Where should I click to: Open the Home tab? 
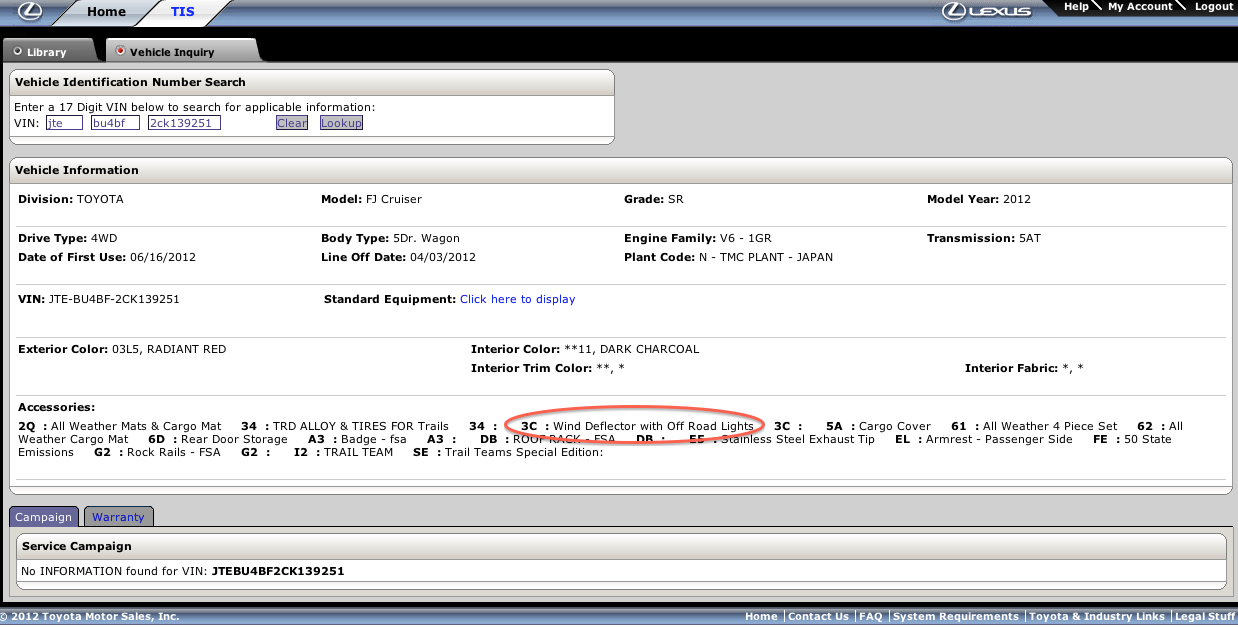(106, 12)
